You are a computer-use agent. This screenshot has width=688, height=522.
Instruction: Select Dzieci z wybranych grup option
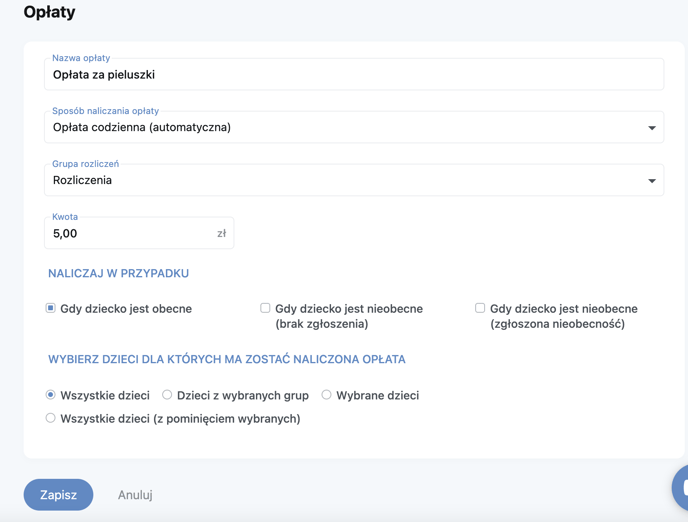[167, 395]
